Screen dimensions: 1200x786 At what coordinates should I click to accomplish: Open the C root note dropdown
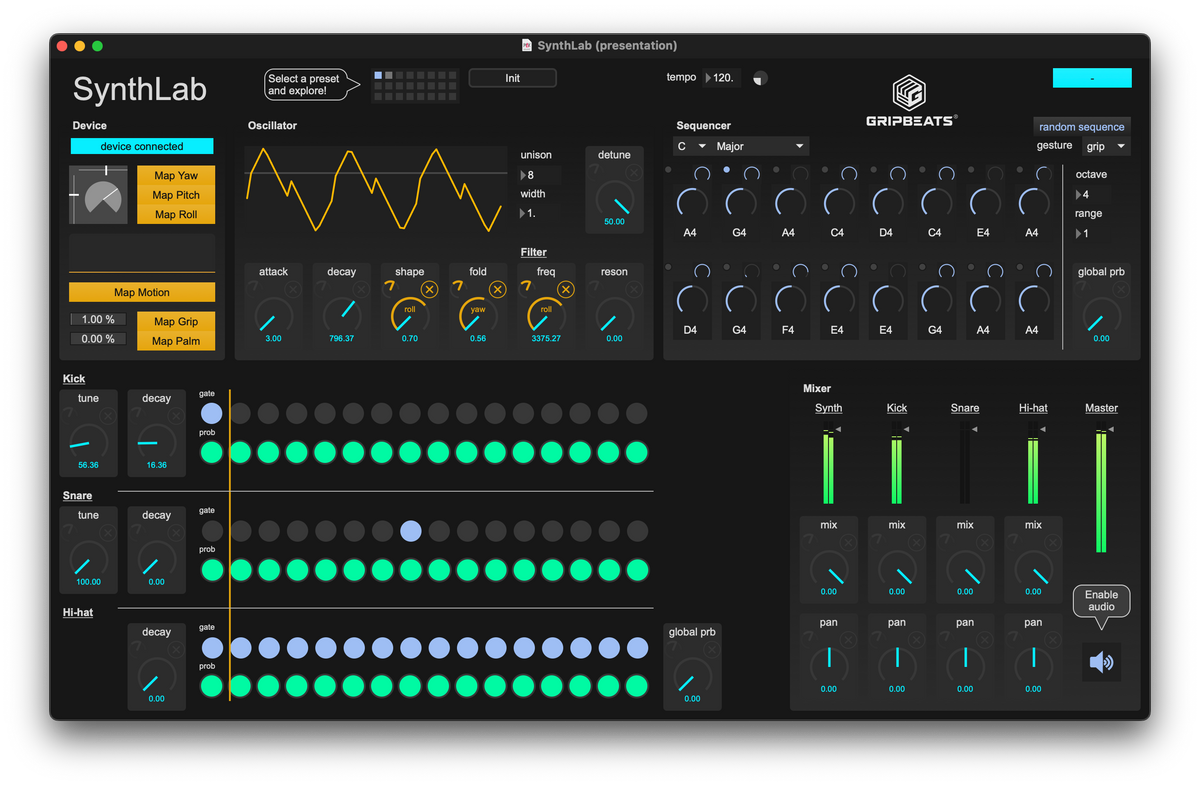coord(691,146)
